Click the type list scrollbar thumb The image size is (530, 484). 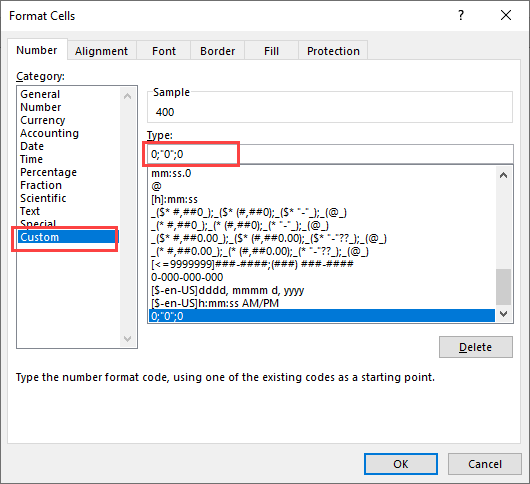click(504, 287)
